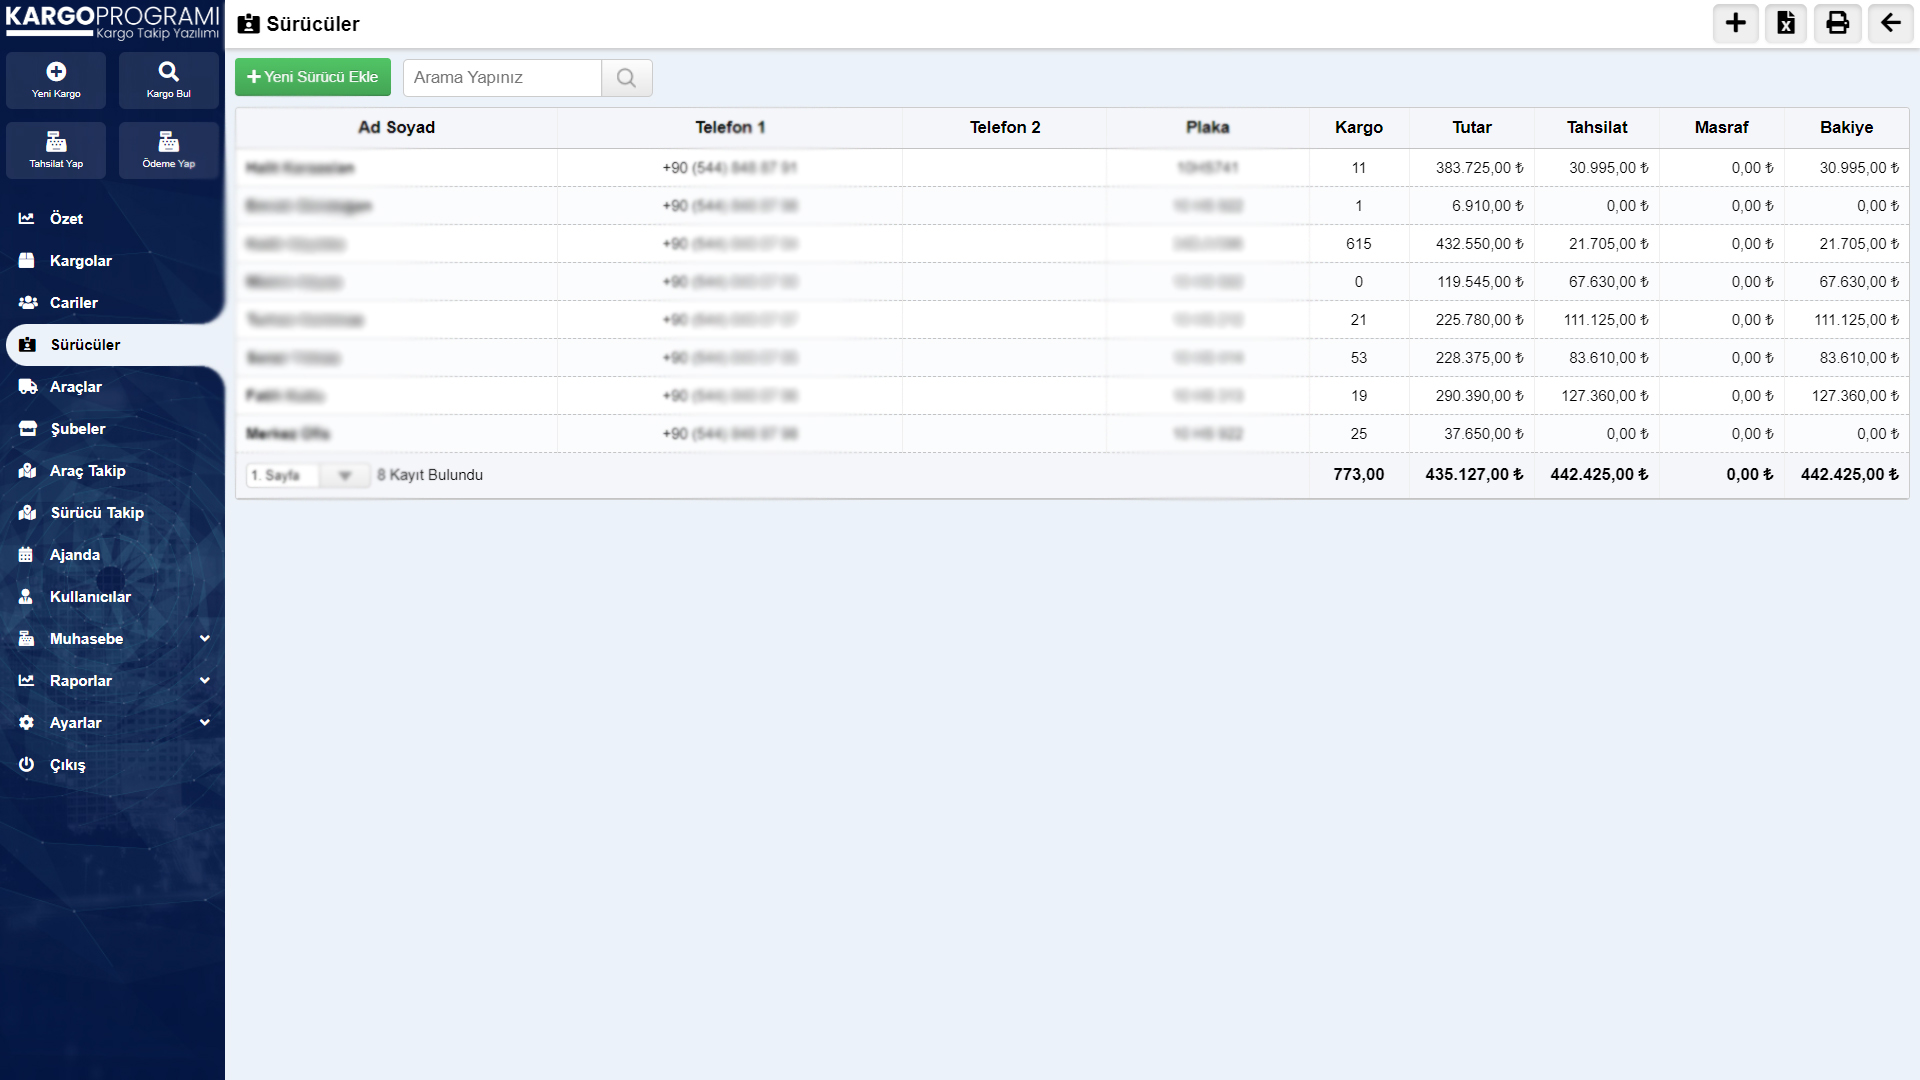Export list with Excel file icon
The image size is (1920, 1080).
click(x=1786, y=23)
